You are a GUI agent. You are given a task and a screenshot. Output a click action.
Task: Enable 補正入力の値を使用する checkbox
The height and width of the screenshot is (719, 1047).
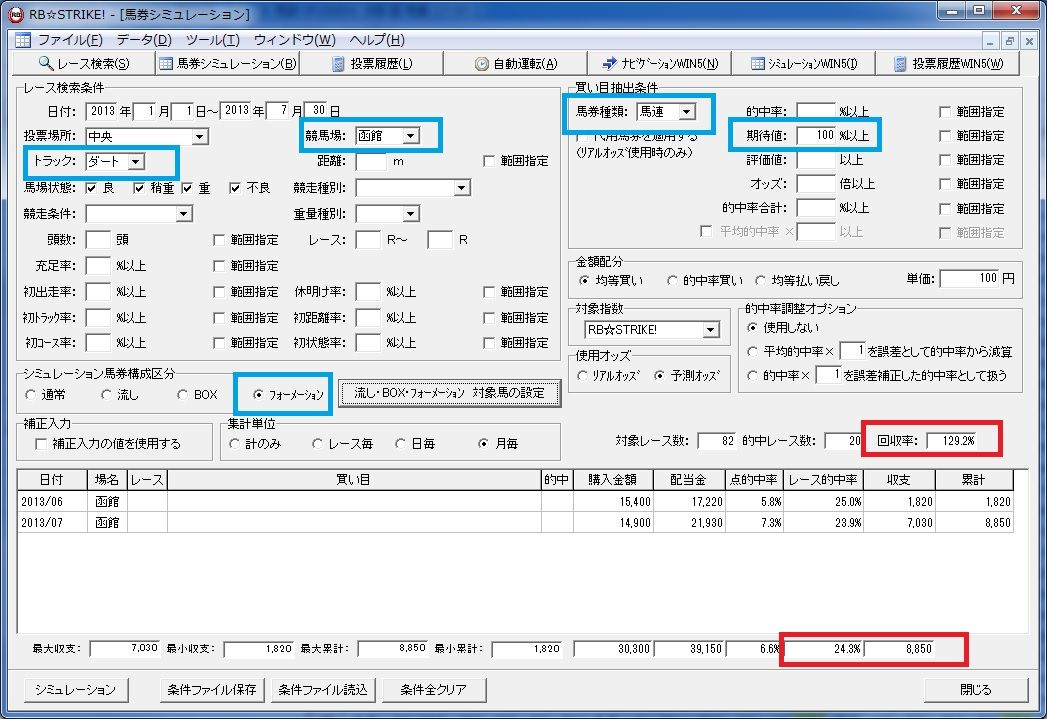click(41, 444)
